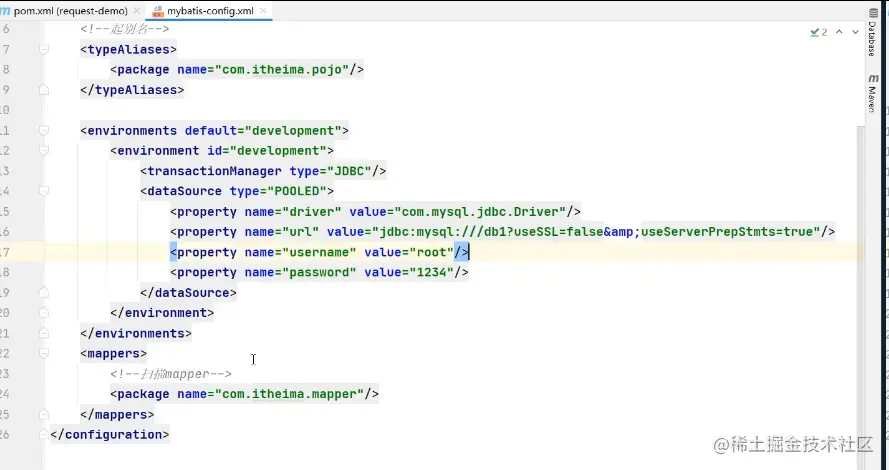Image resolution: width=889 pixels, height=470 pixels.
Task: Collapse the dataSource POOLED block
Action: (44, 192)
